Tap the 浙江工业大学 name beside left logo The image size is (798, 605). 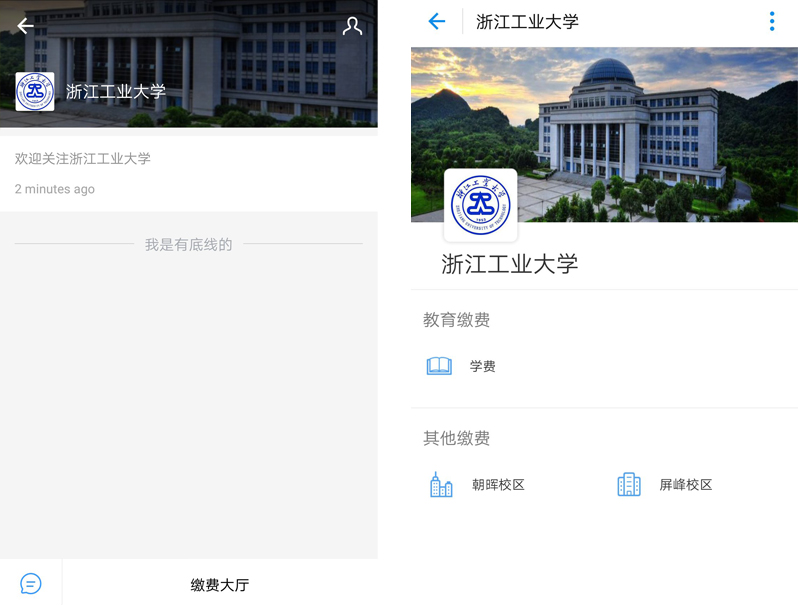116,92
